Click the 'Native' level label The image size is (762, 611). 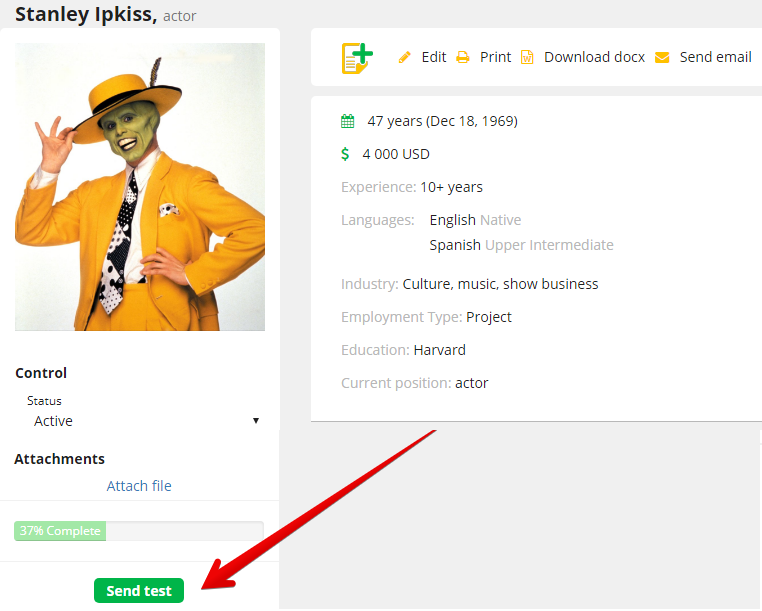point(501,220)
